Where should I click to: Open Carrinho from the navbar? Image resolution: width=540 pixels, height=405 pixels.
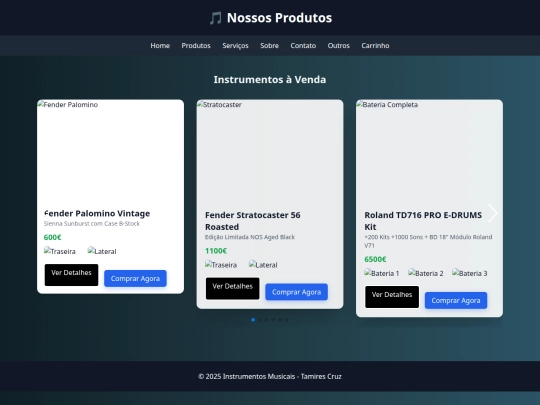tap(375, 45)
